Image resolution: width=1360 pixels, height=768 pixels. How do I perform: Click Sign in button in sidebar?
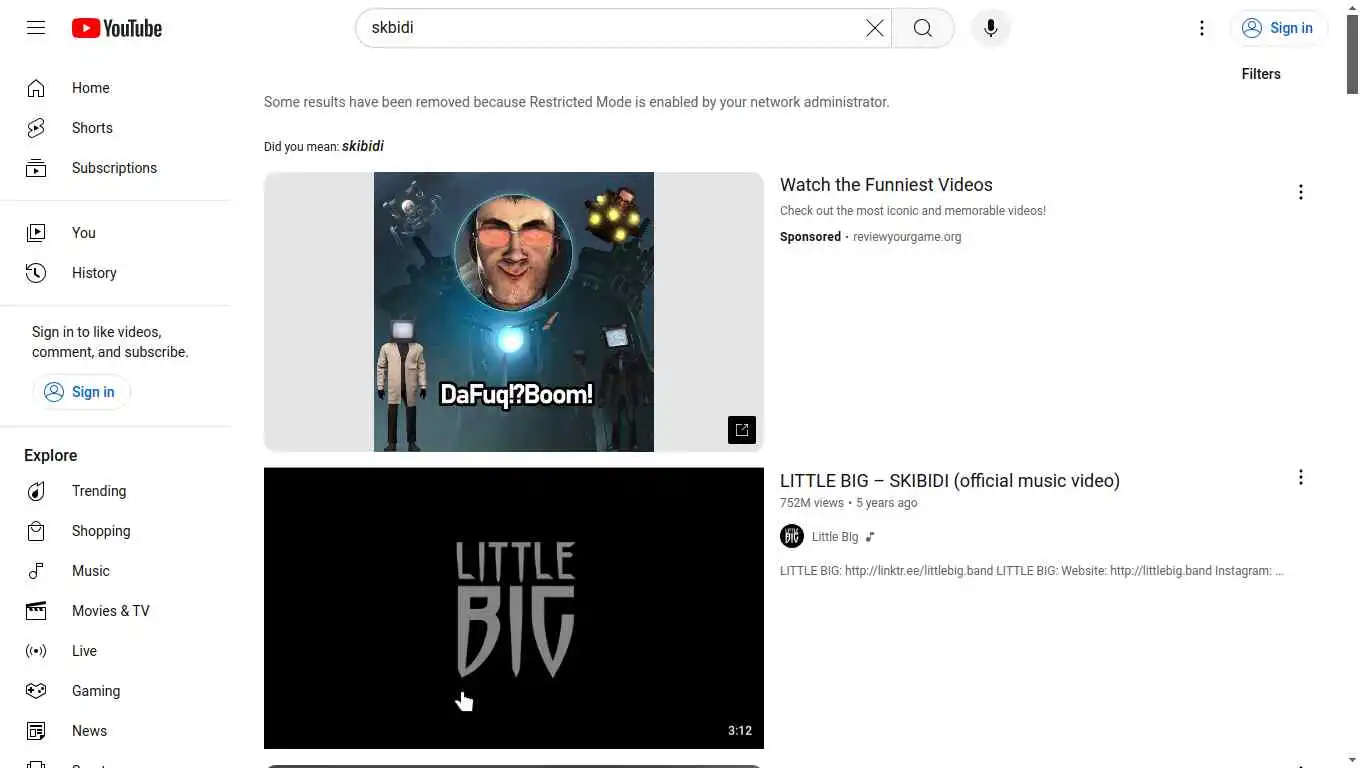[81, 392]
